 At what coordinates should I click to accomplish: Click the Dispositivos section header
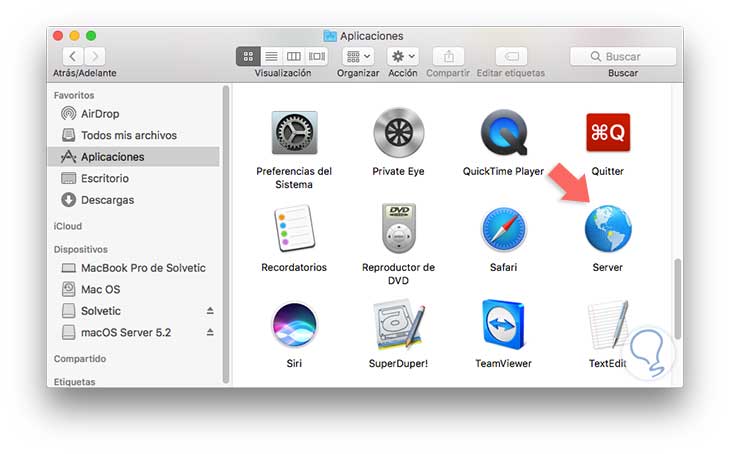coord(81,249)
